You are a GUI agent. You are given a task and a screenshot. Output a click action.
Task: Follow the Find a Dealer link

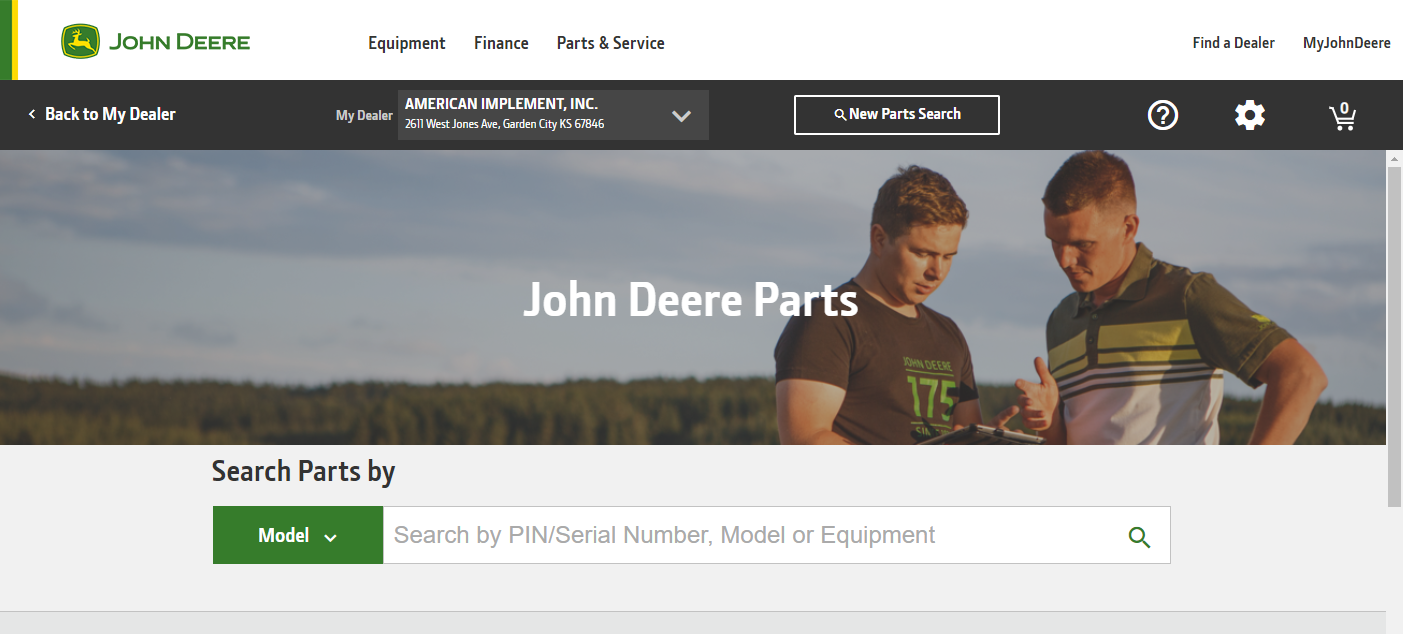point(1233,43)
